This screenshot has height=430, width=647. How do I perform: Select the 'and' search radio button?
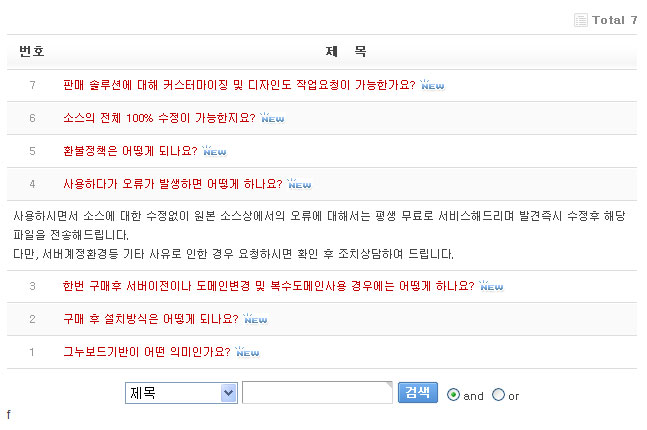coord(453,395)
